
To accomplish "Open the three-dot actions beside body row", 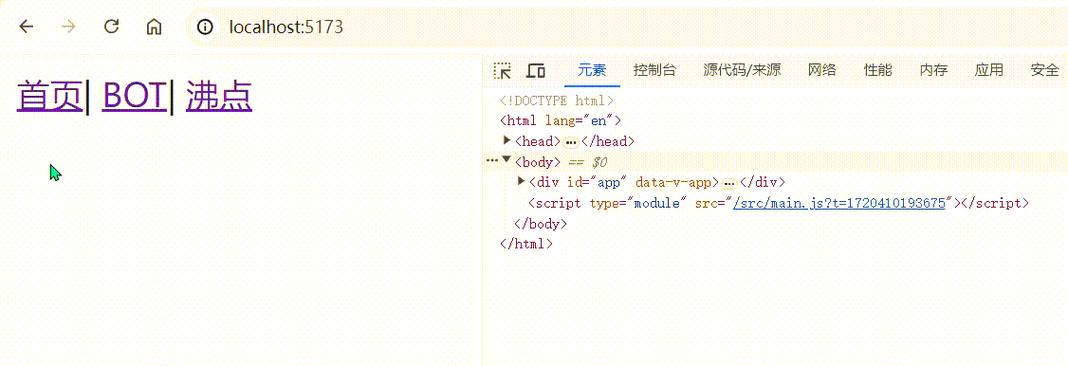I will pyautogui.click(x=492, y=162).
